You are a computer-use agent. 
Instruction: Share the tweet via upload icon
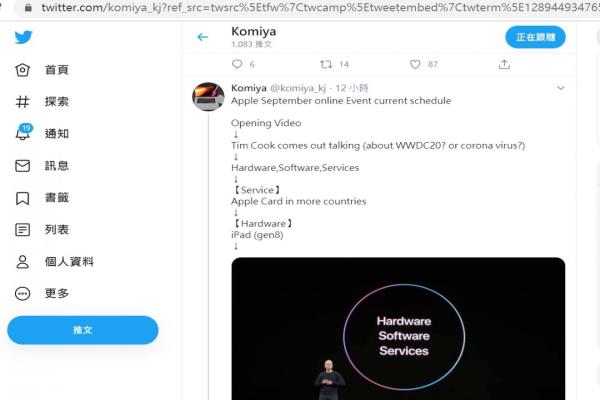tap(504, 64)
